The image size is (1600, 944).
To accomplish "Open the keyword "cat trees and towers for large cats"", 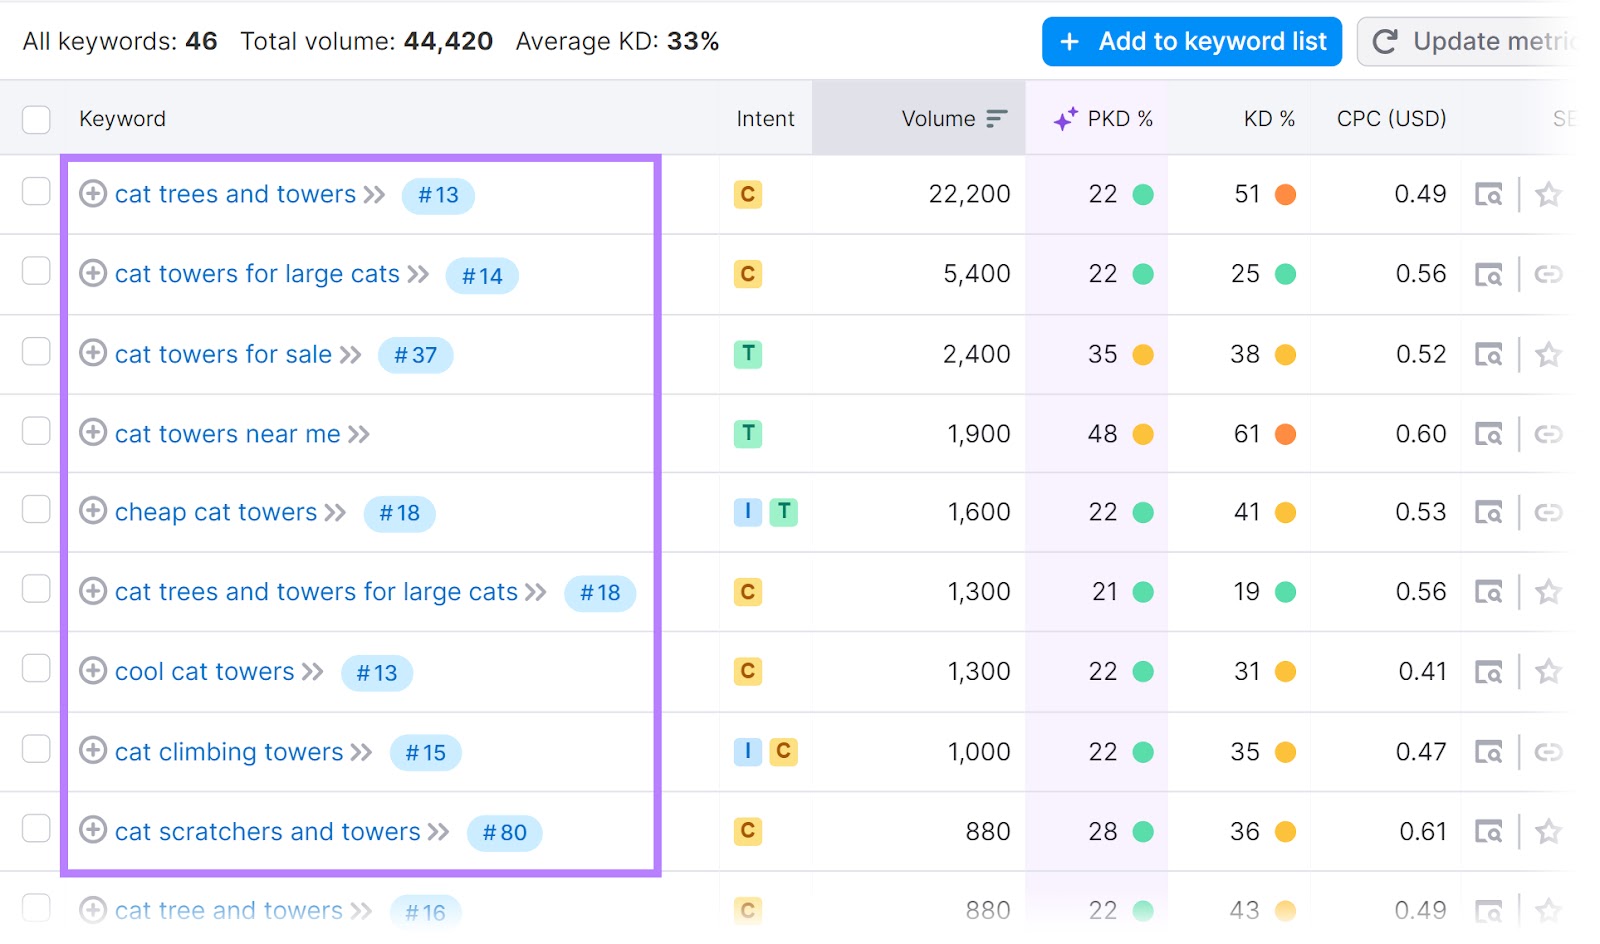I will pos(316,591).
